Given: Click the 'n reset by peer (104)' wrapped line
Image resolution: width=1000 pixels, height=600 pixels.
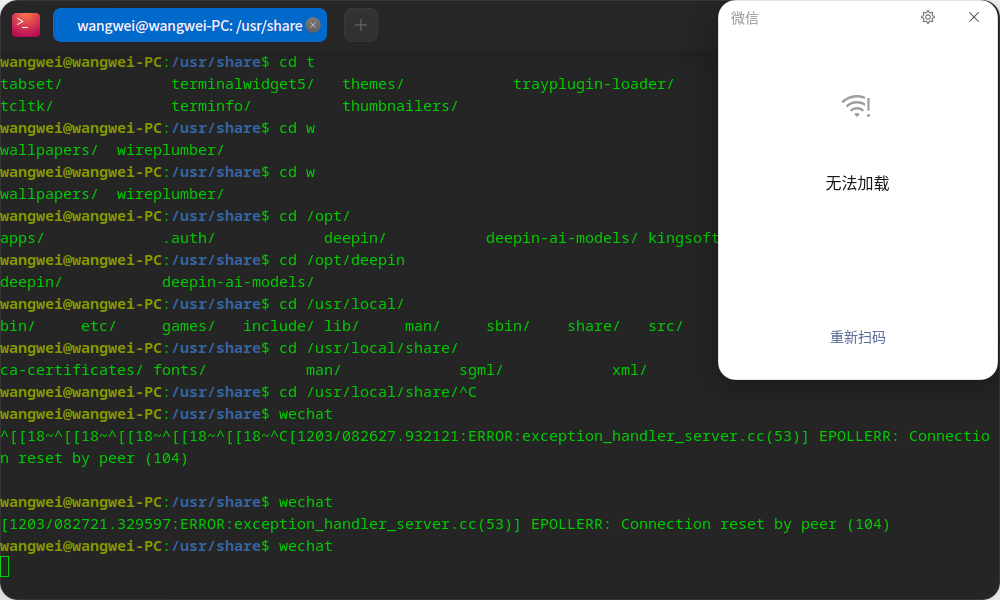Looking at the screenshot, I should pyautogui.click(x=94, y=458).
